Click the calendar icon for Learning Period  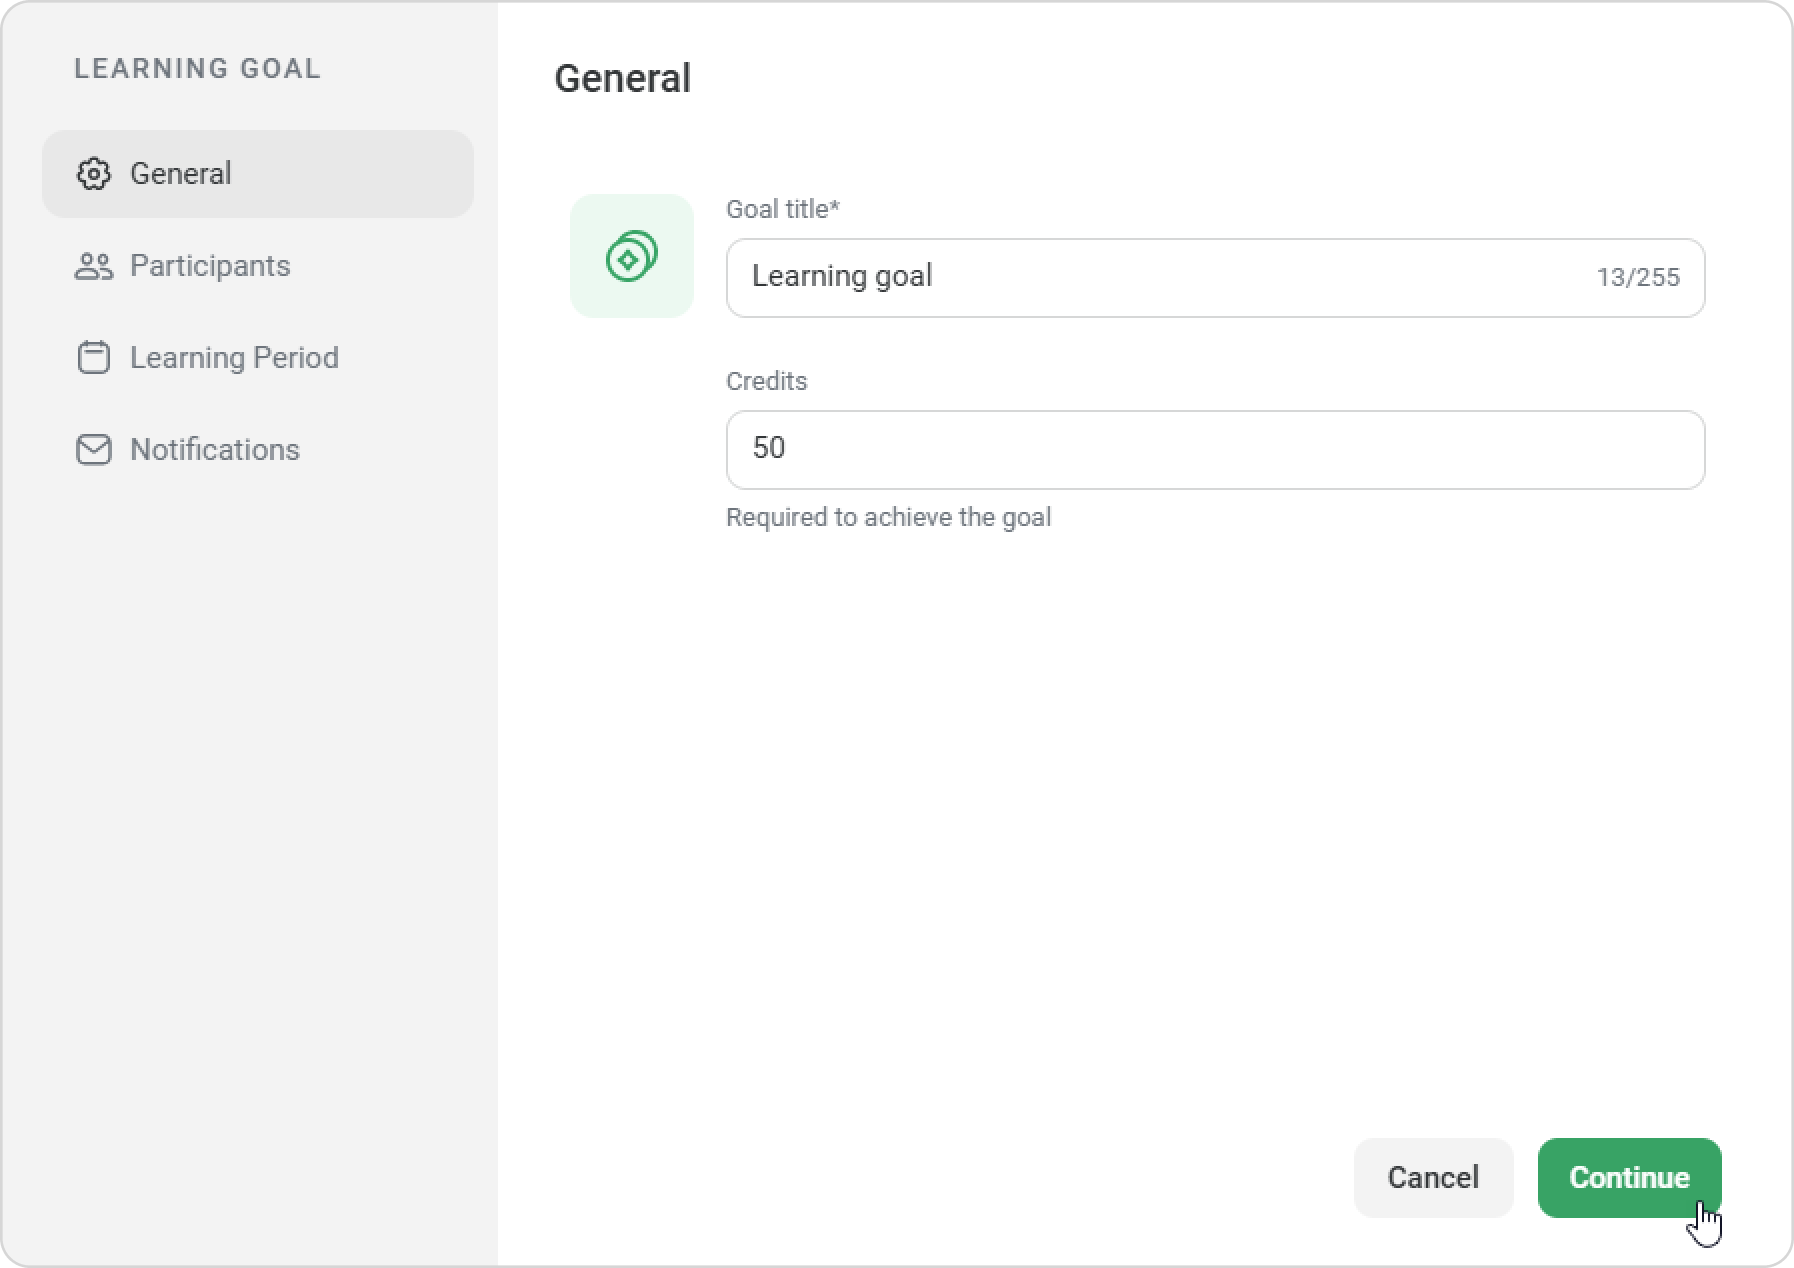pos(93,358)
